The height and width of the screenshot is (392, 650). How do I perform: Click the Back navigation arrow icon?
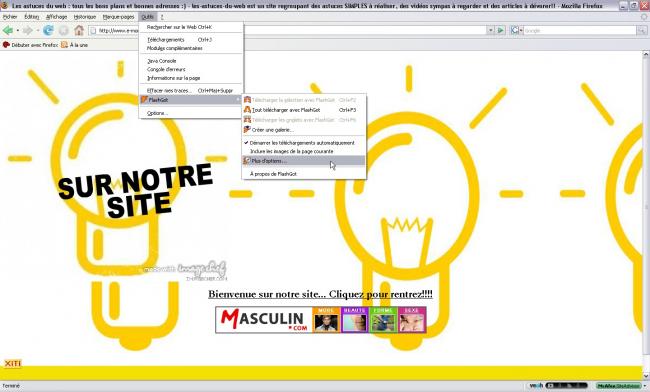[7, 30]
